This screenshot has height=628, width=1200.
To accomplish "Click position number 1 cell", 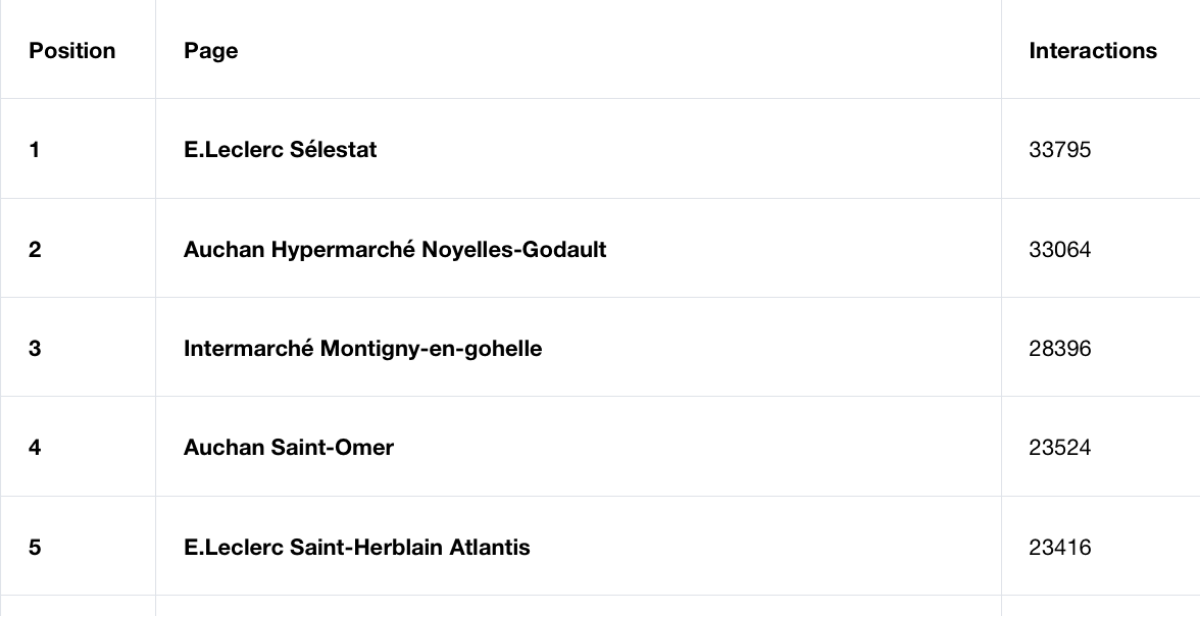I will 78,149.
